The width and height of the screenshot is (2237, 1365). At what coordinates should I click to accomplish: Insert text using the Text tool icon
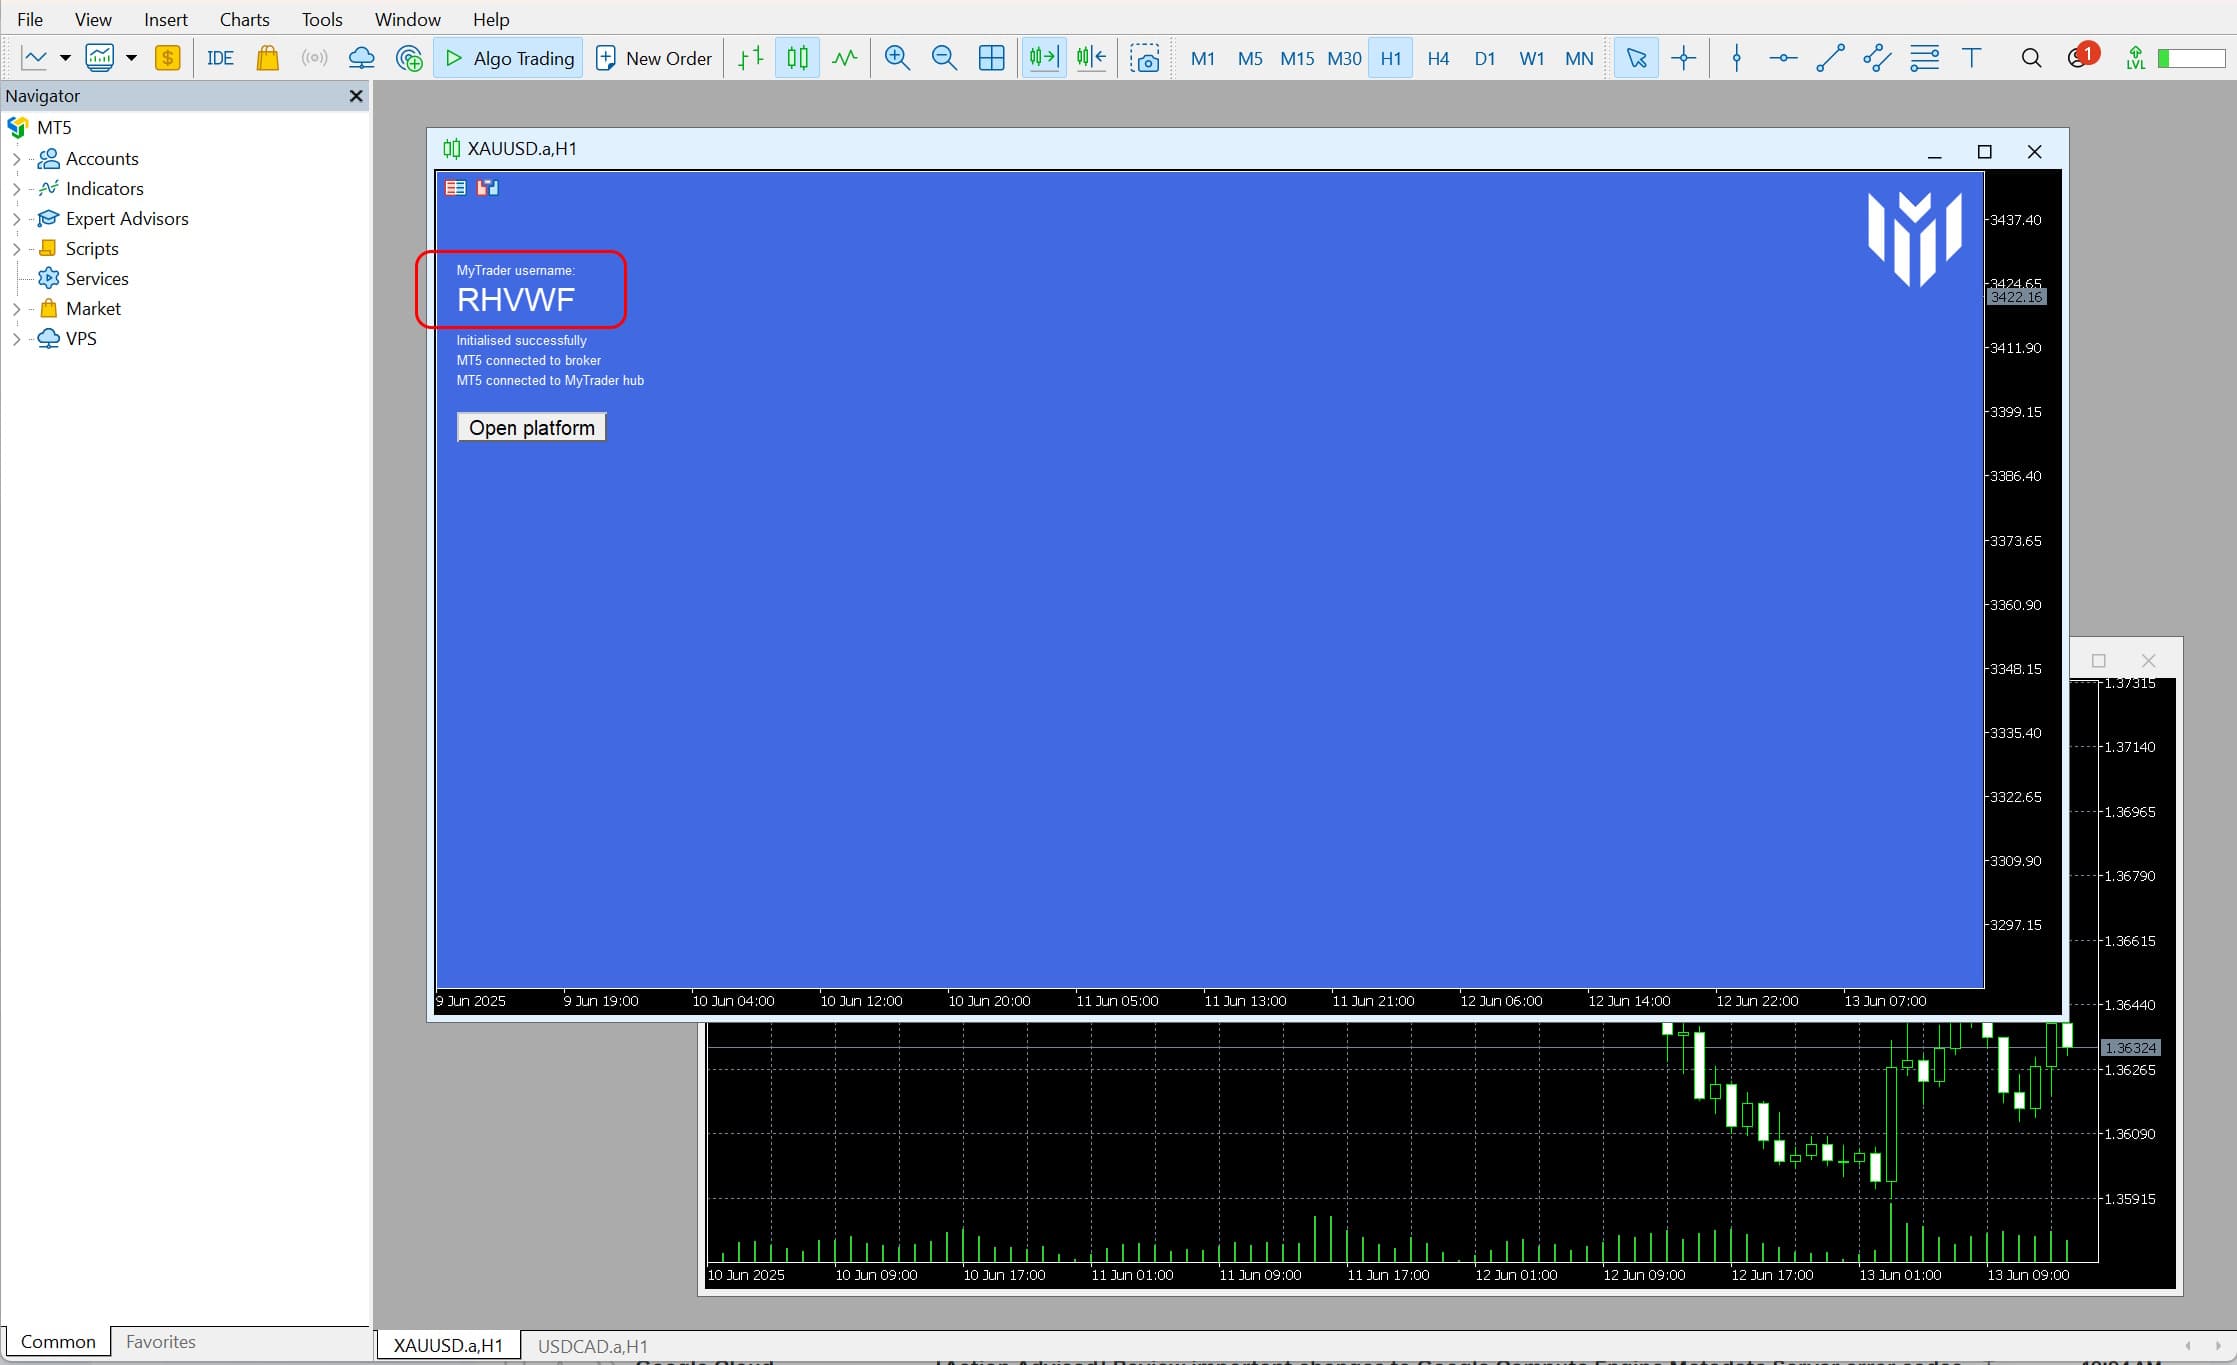pyautogui.click(x=1972, y=58)
